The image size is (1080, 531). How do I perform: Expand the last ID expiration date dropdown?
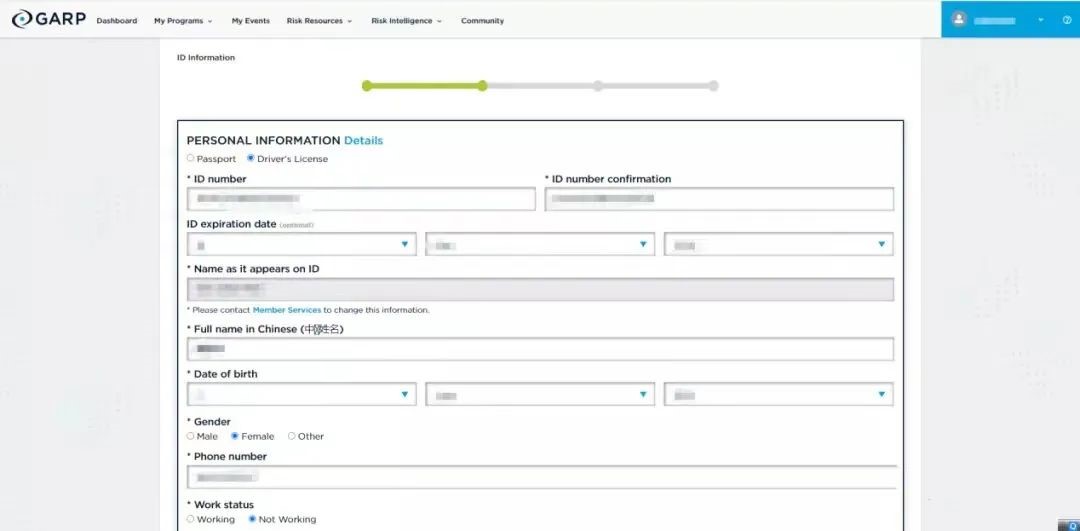[x=778, y=244]
